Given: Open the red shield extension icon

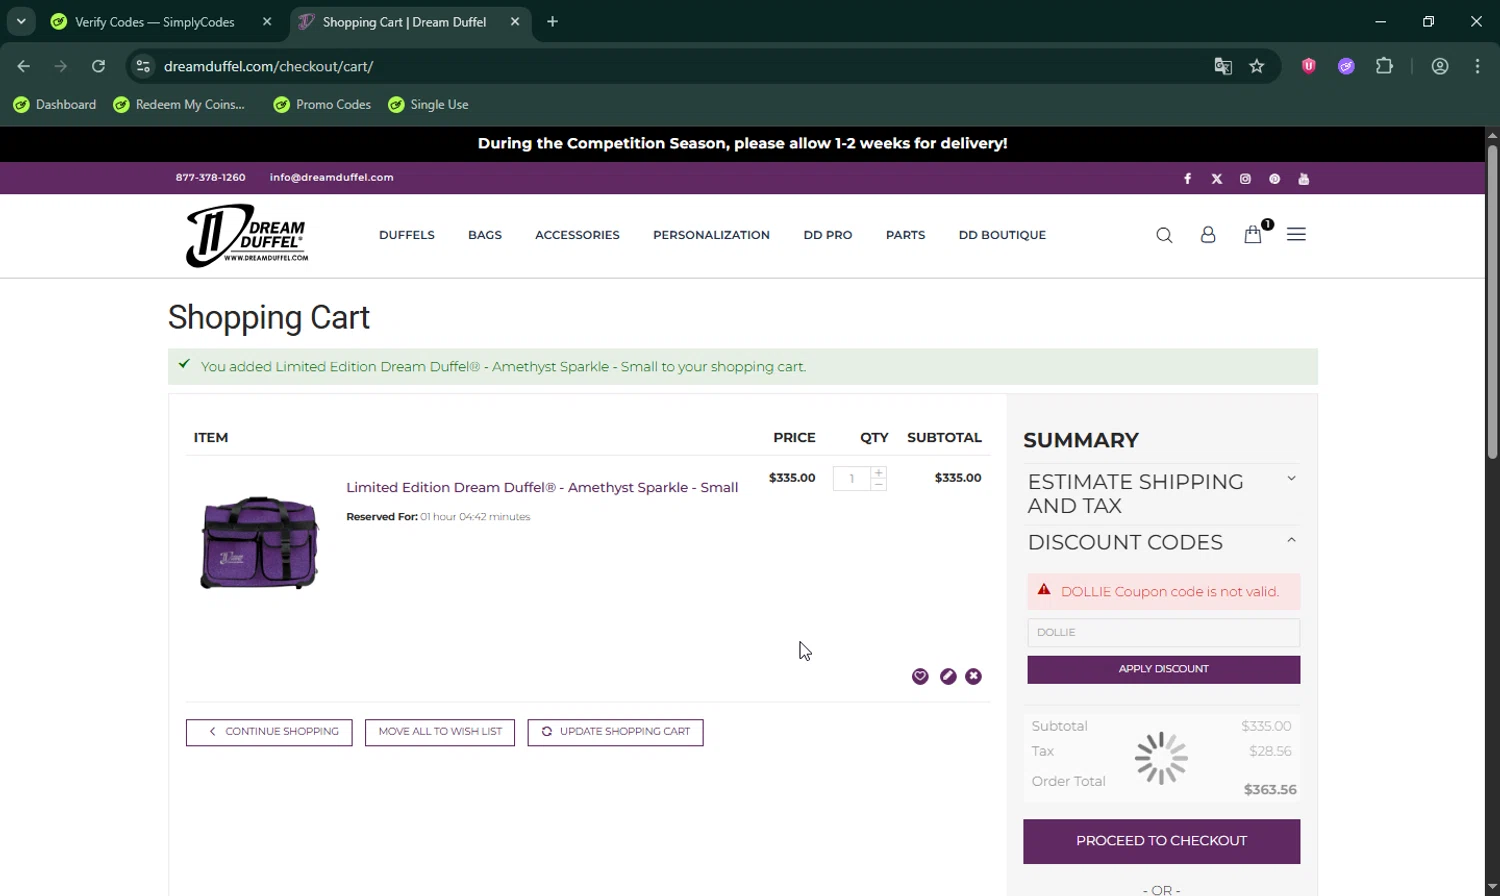Looking at the screenshot, I should pyautogui.click(x=1308, y=66).
